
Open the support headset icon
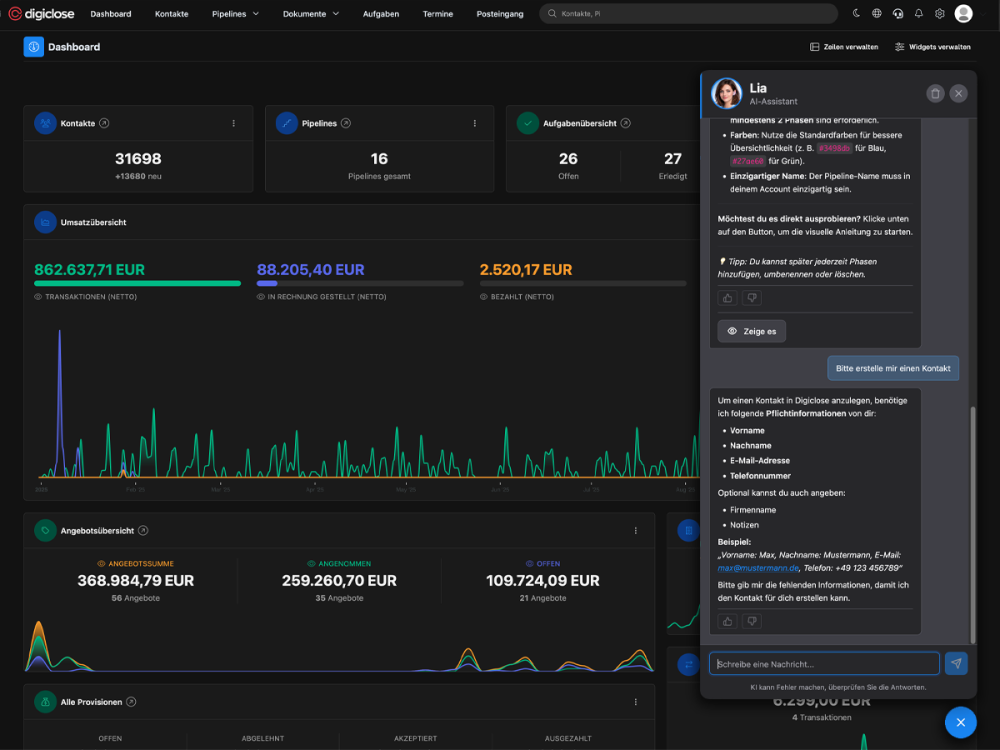coord(898,13)
